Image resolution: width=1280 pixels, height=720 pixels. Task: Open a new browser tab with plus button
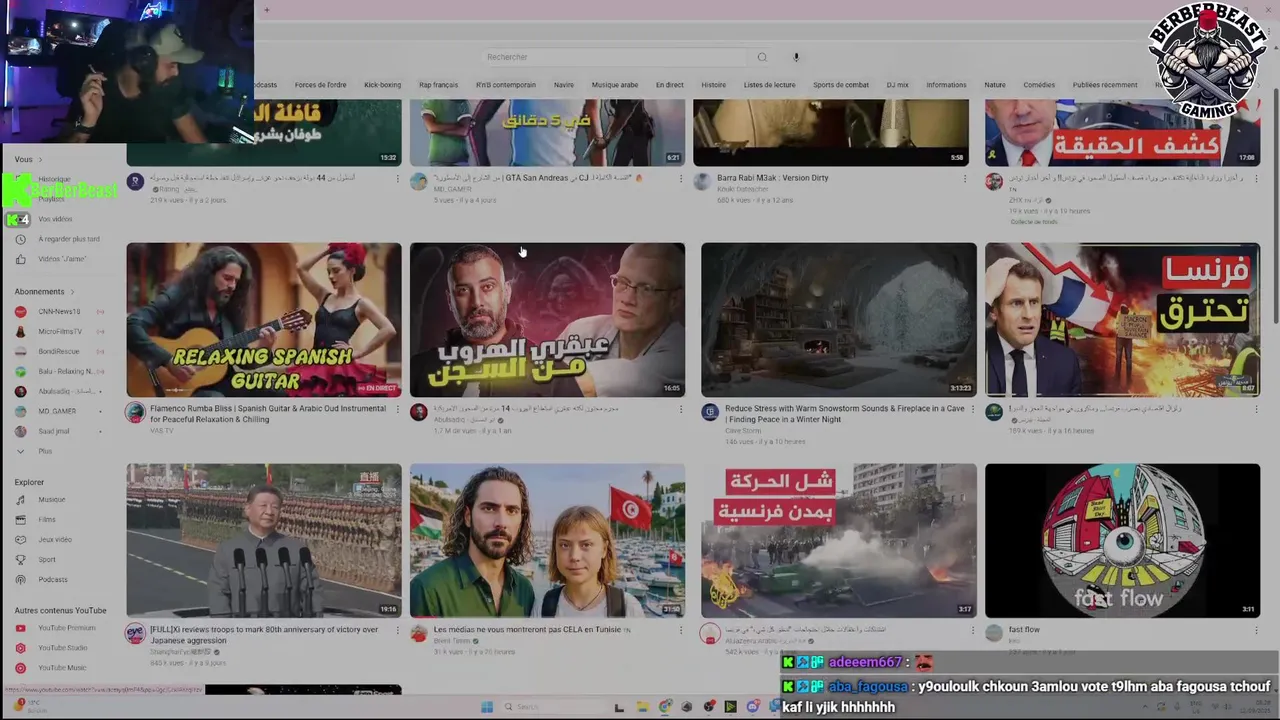coord(267,10)
